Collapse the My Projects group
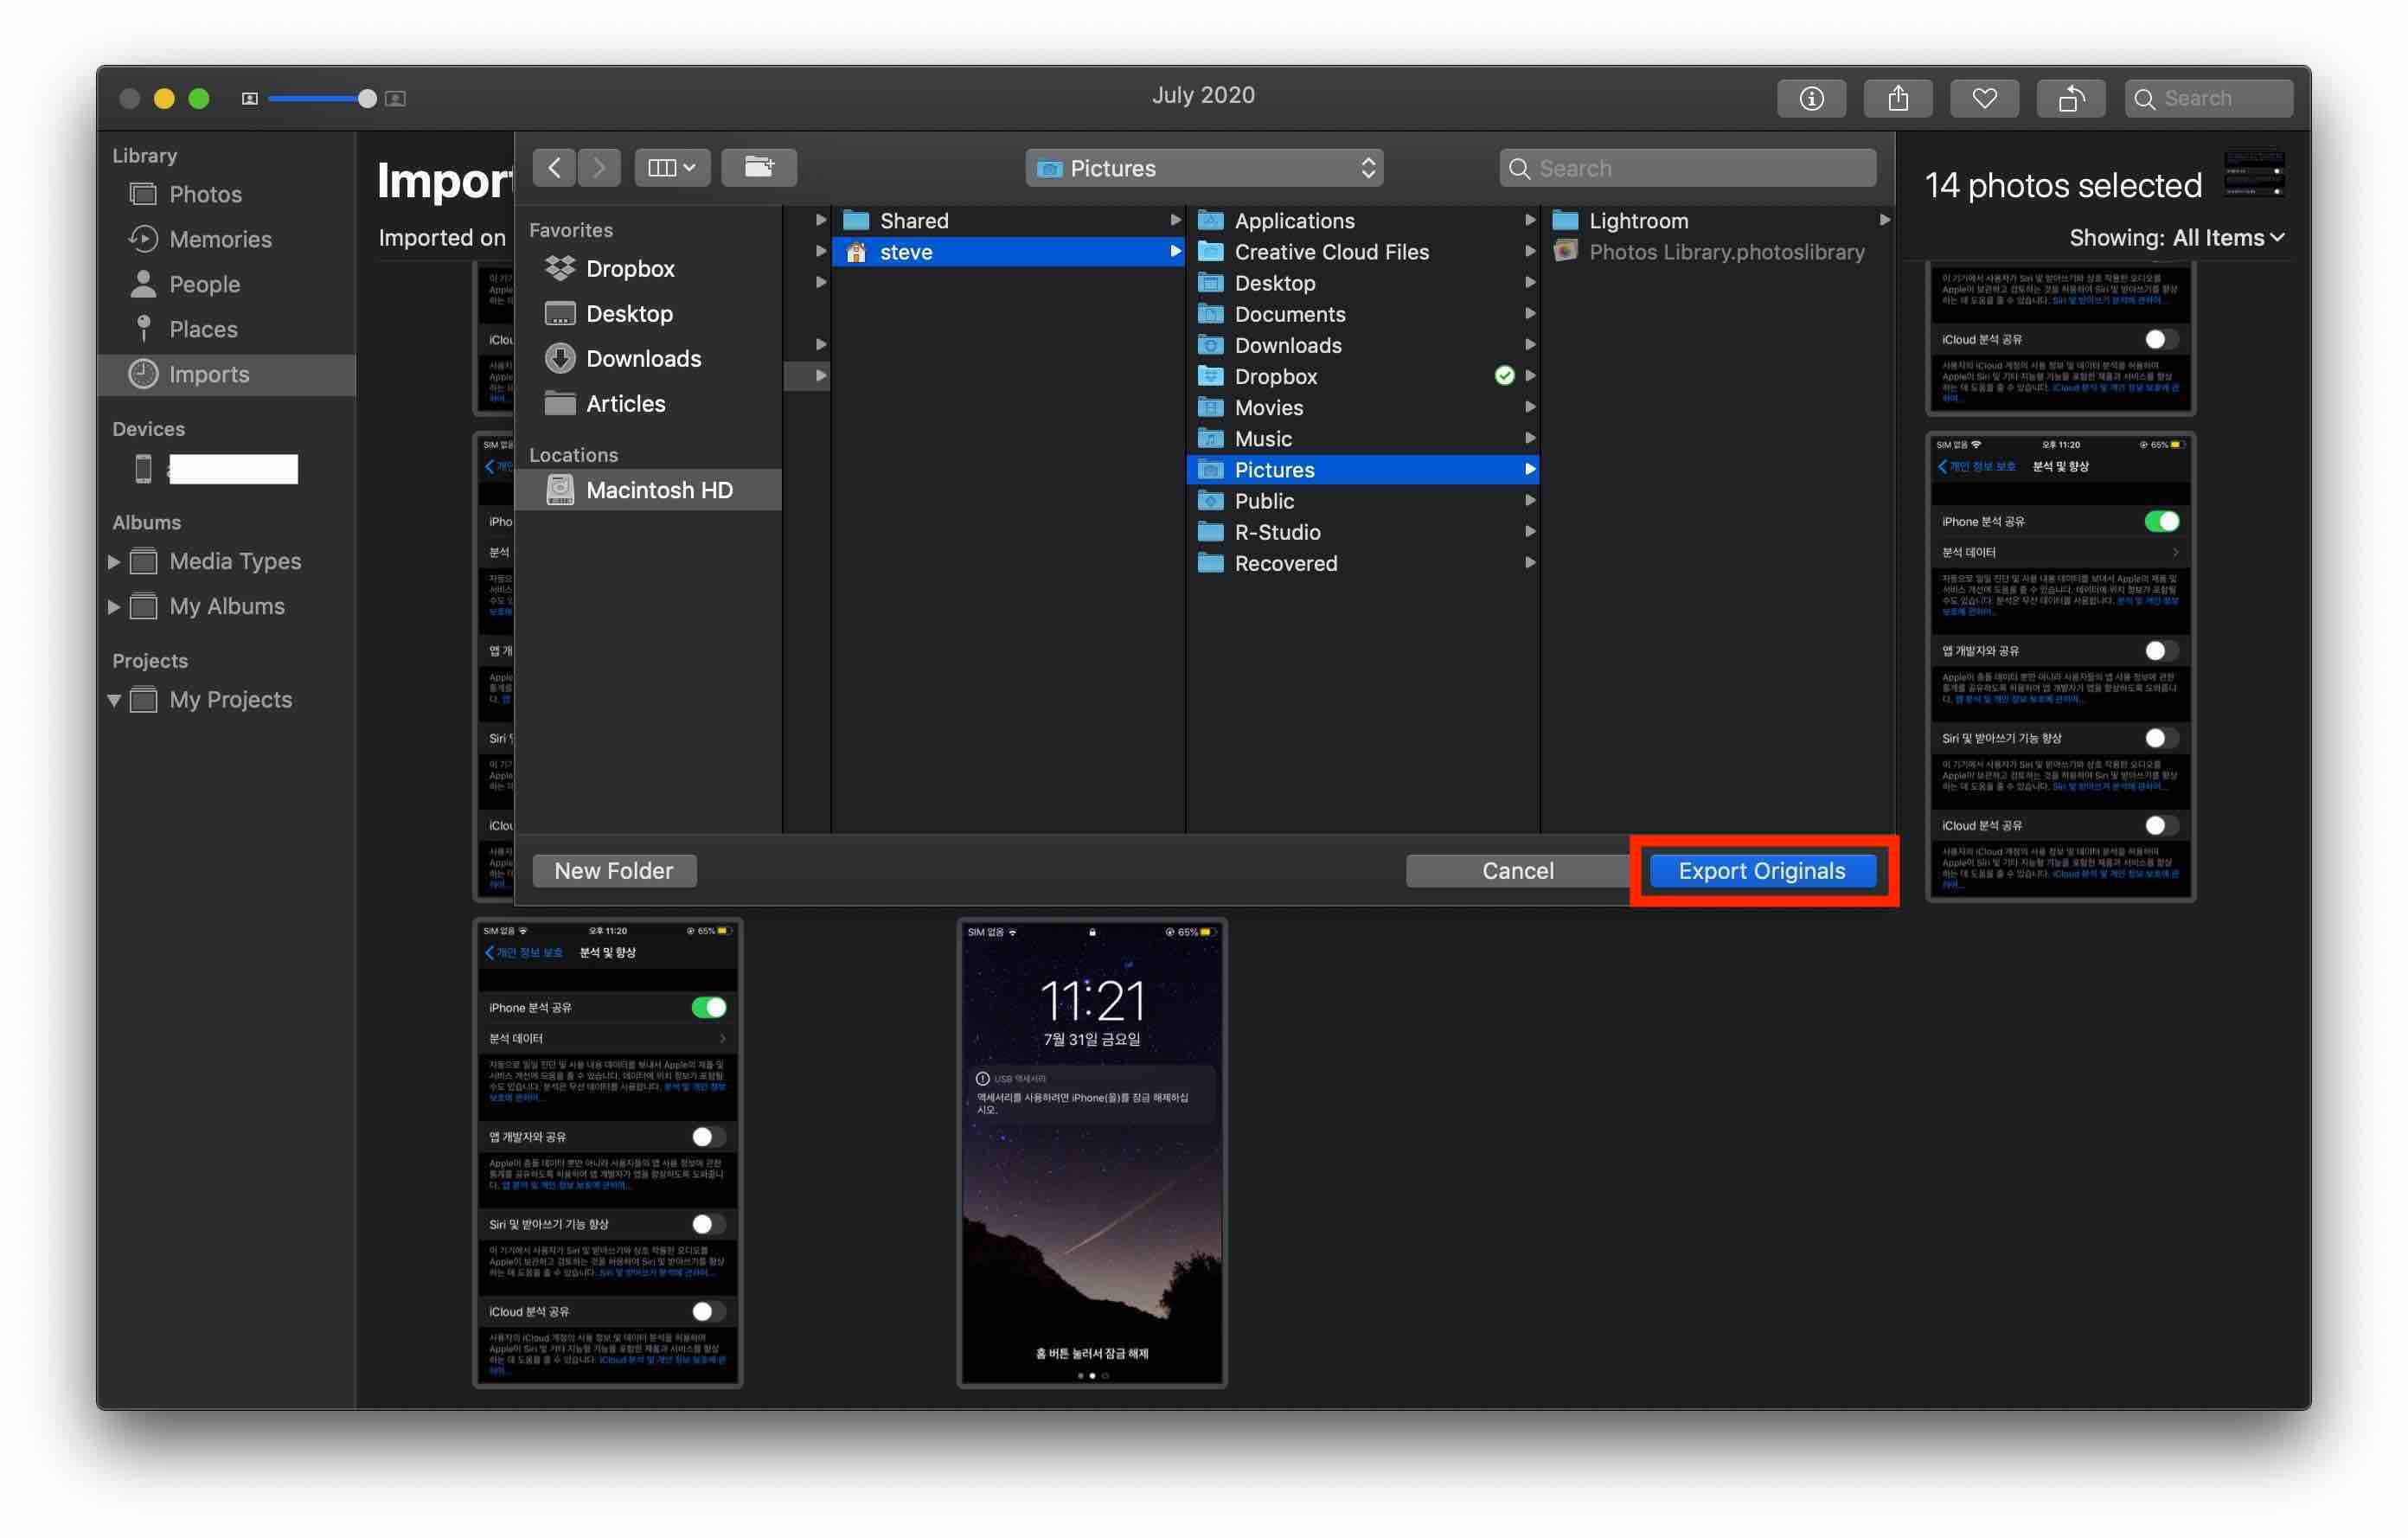 tap(114, 700)
